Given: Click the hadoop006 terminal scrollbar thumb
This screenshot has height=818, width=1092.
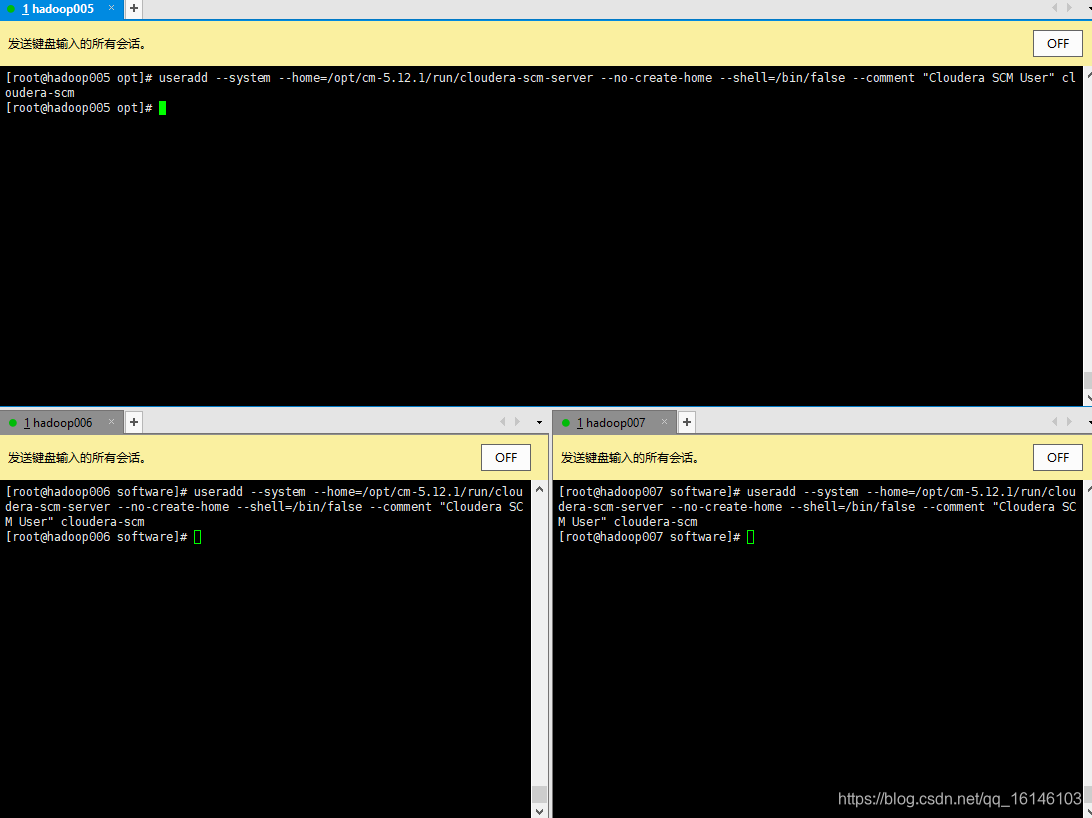Looking at the screenshot, I should [539, 794].
